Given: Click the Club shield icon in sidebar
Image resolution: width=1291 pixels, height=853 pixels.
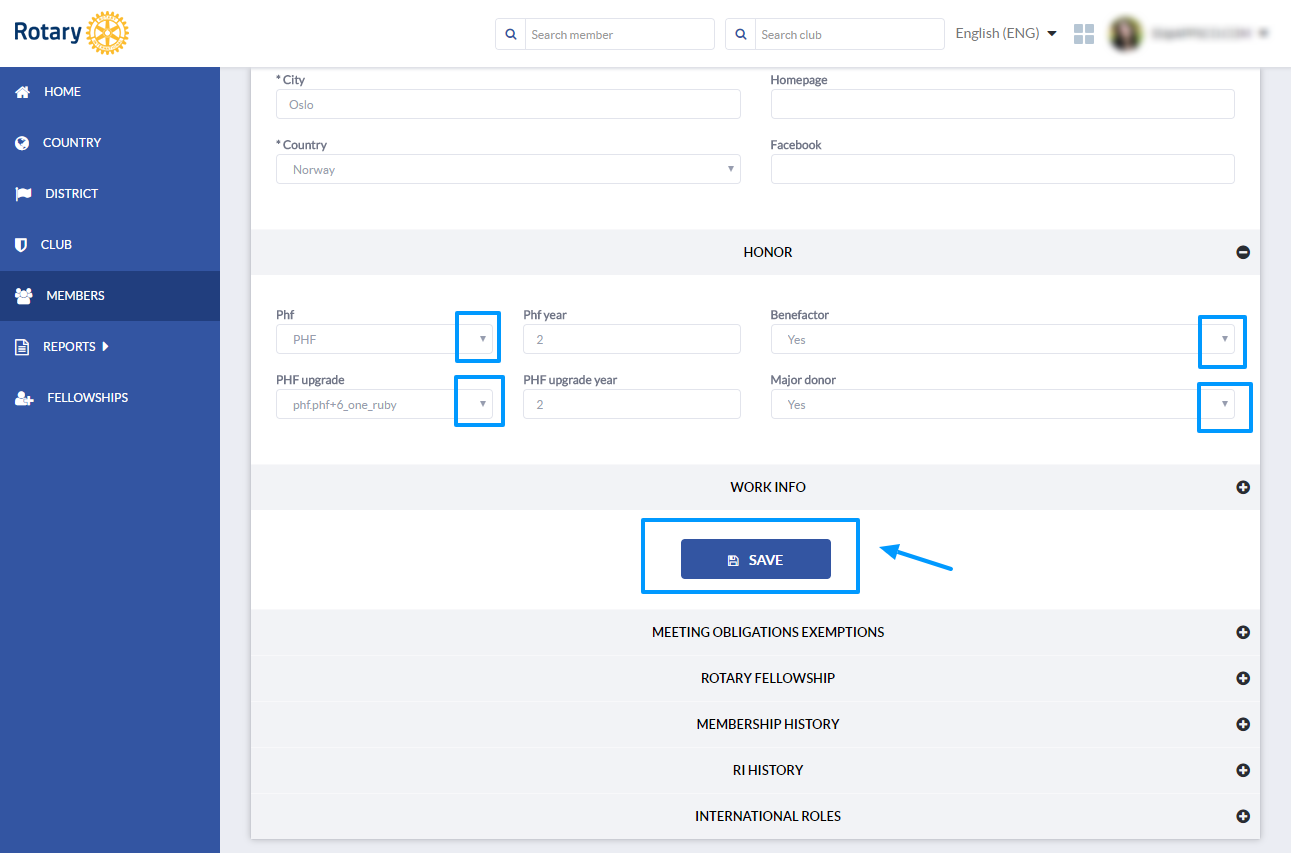Looking at the screenshot, I should tap(20, 245).
